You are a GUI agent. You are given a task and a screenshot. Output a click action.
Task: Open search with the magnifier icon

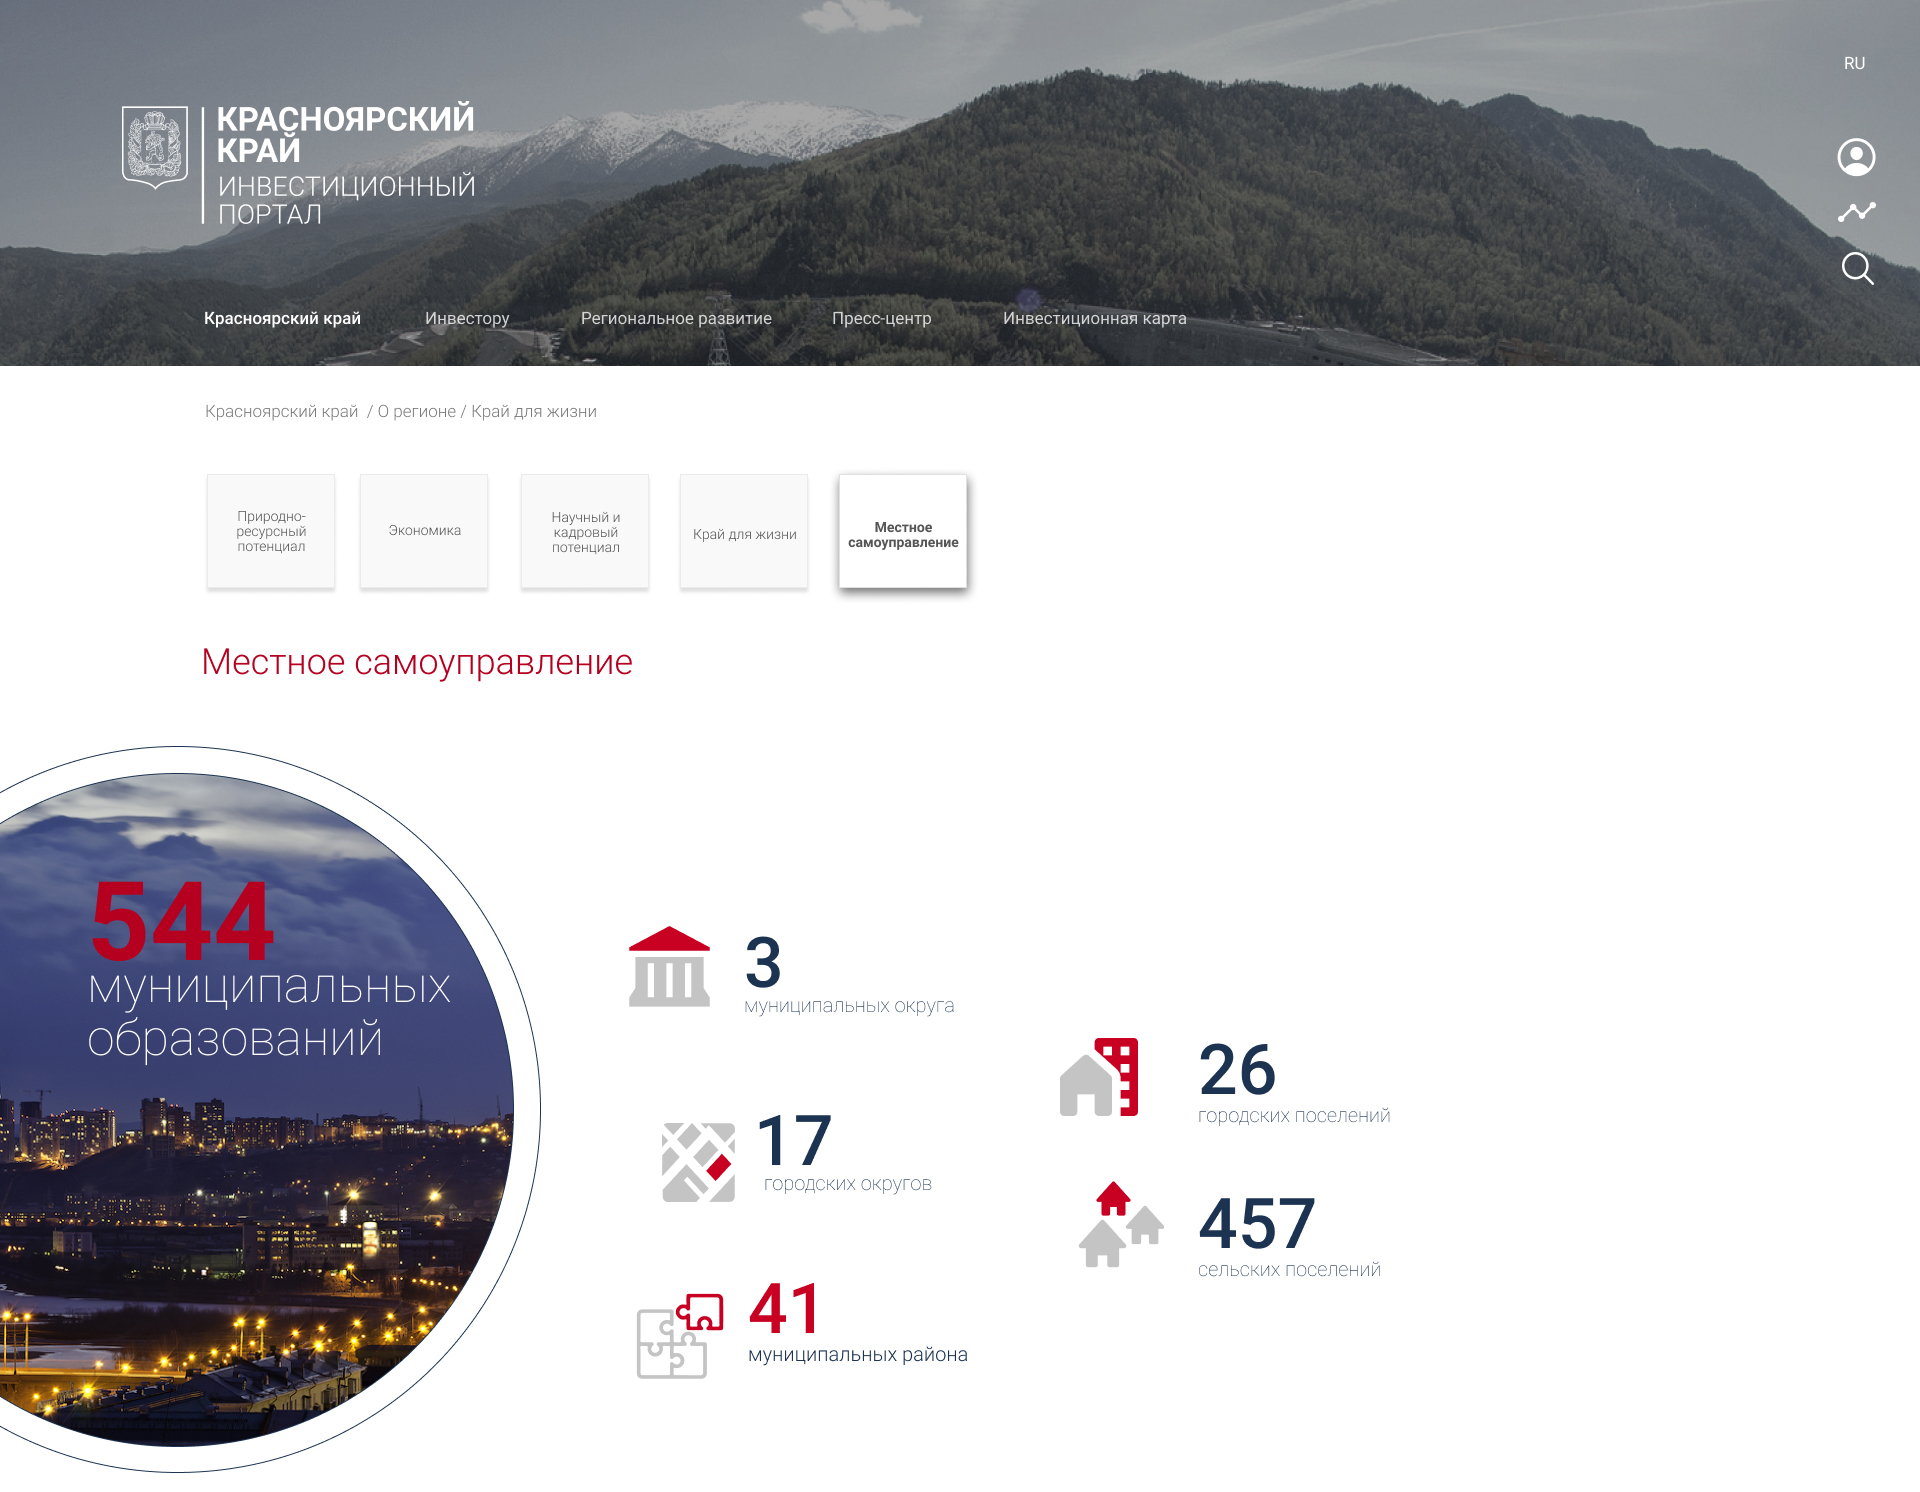pos(1857,268)
